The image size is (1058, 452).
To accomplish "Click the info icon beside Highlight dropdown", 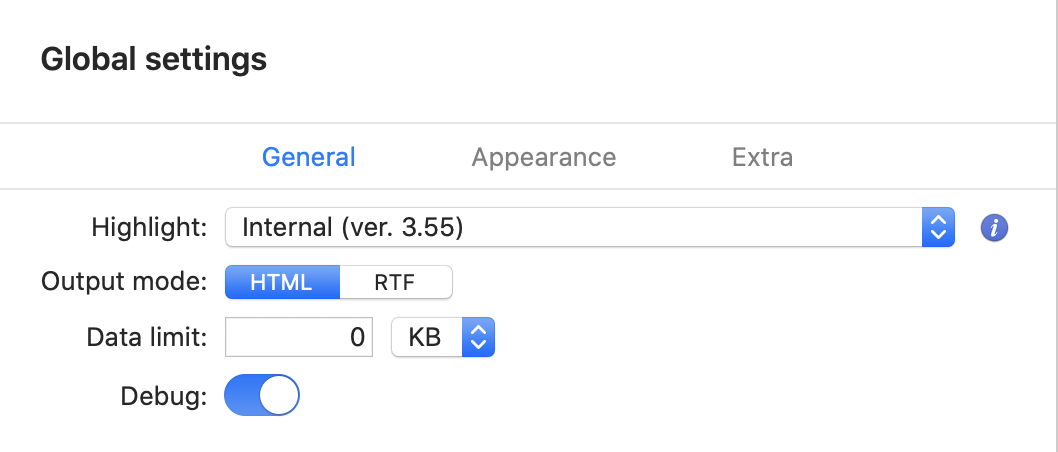I will click(x=993, y=228).
